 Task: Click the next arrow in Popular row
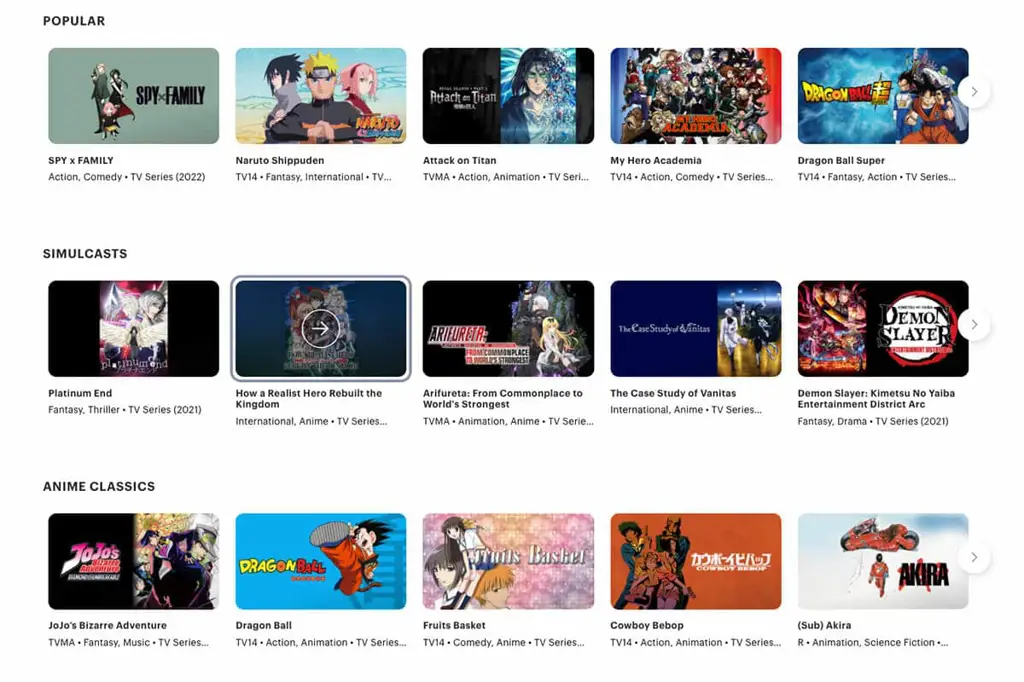click(x=974, y=92)
